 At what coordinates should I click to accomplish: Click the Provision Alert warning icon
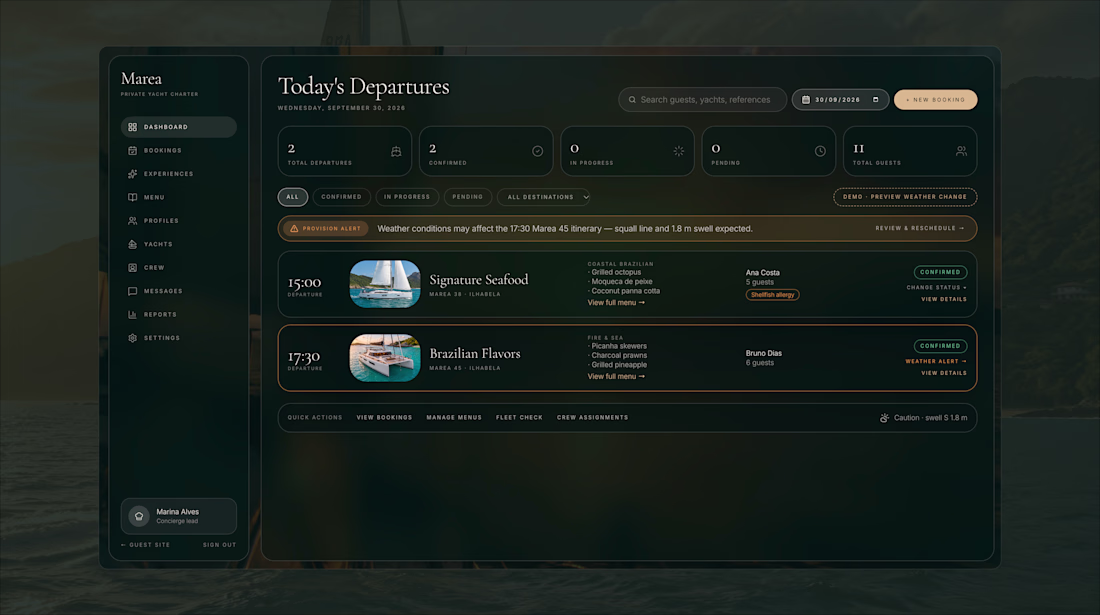click(x=295, y=229)
